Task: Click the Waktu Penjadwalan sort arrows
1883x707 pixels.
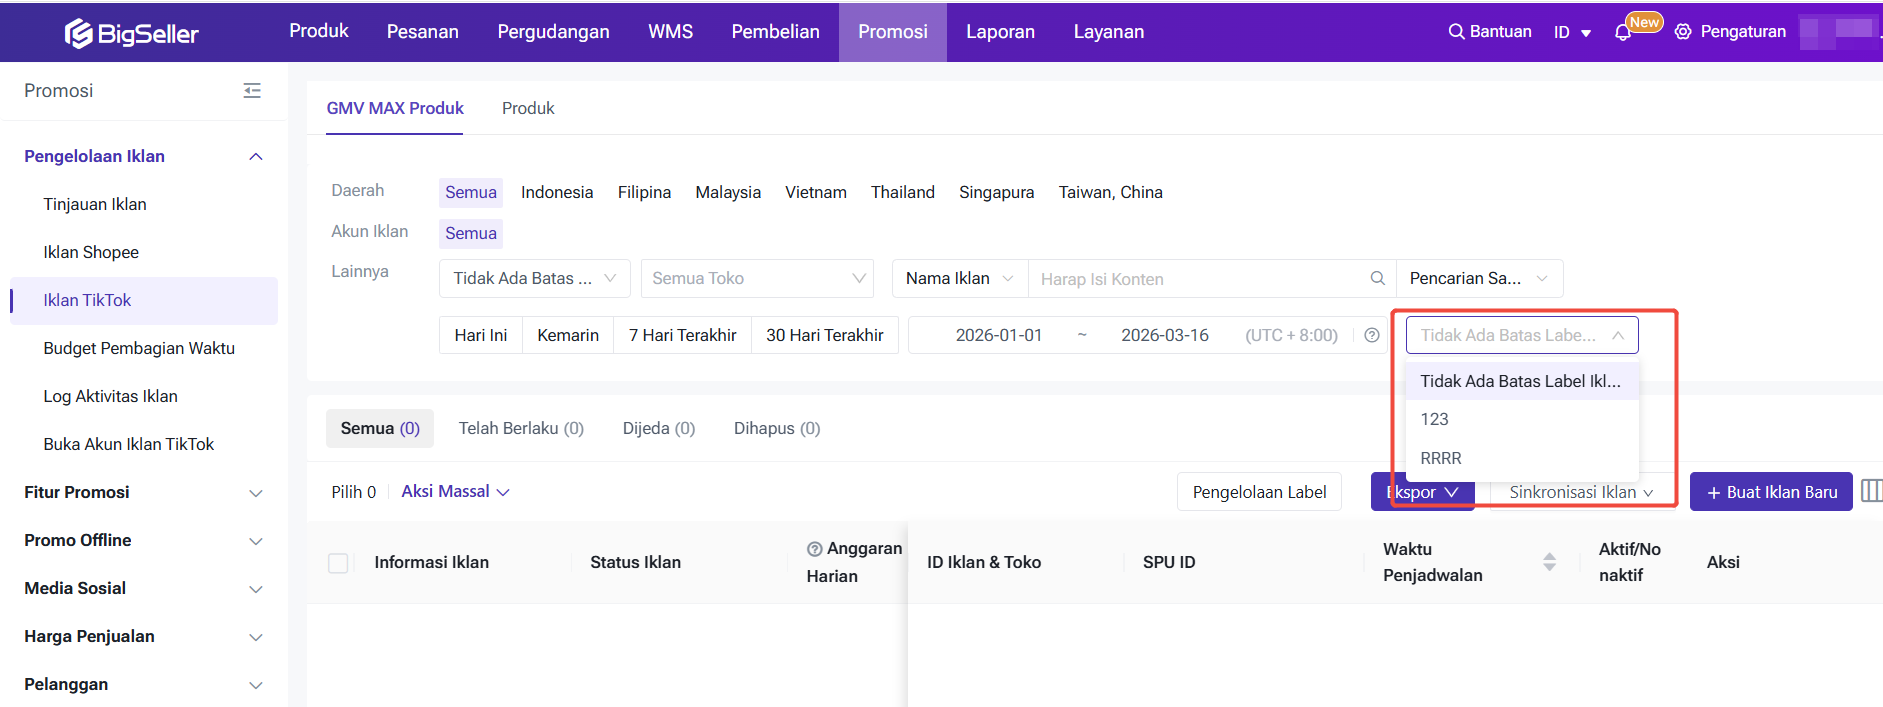Action: click(x=1549, y=562)
